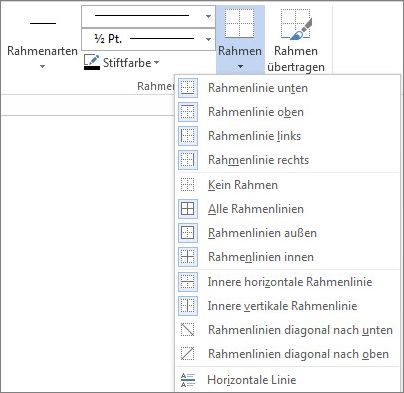The height and width of the screenshot is (393, 404).
Task: Click the Rahmenlinie oben border icon
Action: (188, 112)
